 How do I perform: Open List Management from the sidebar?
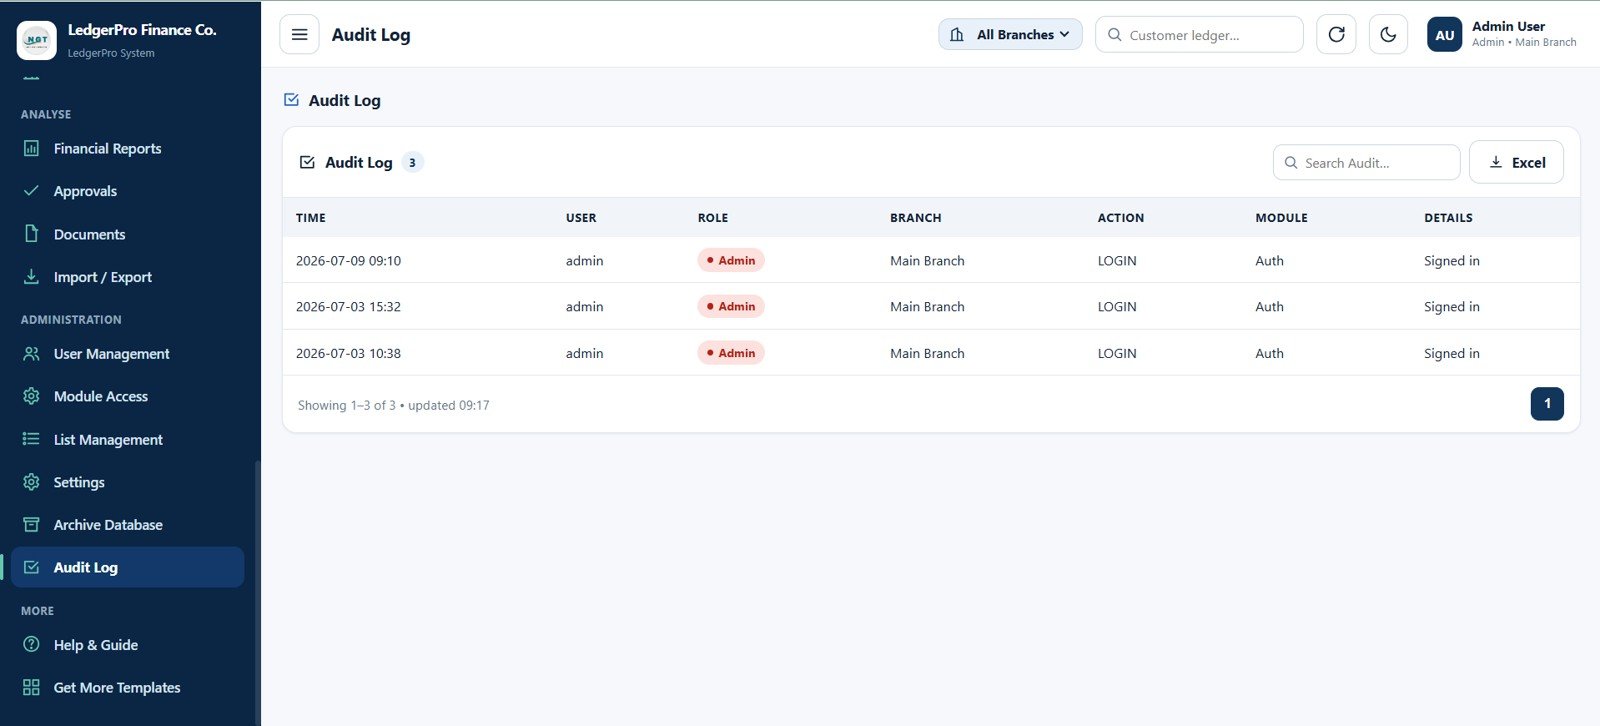tap(127, 439)
